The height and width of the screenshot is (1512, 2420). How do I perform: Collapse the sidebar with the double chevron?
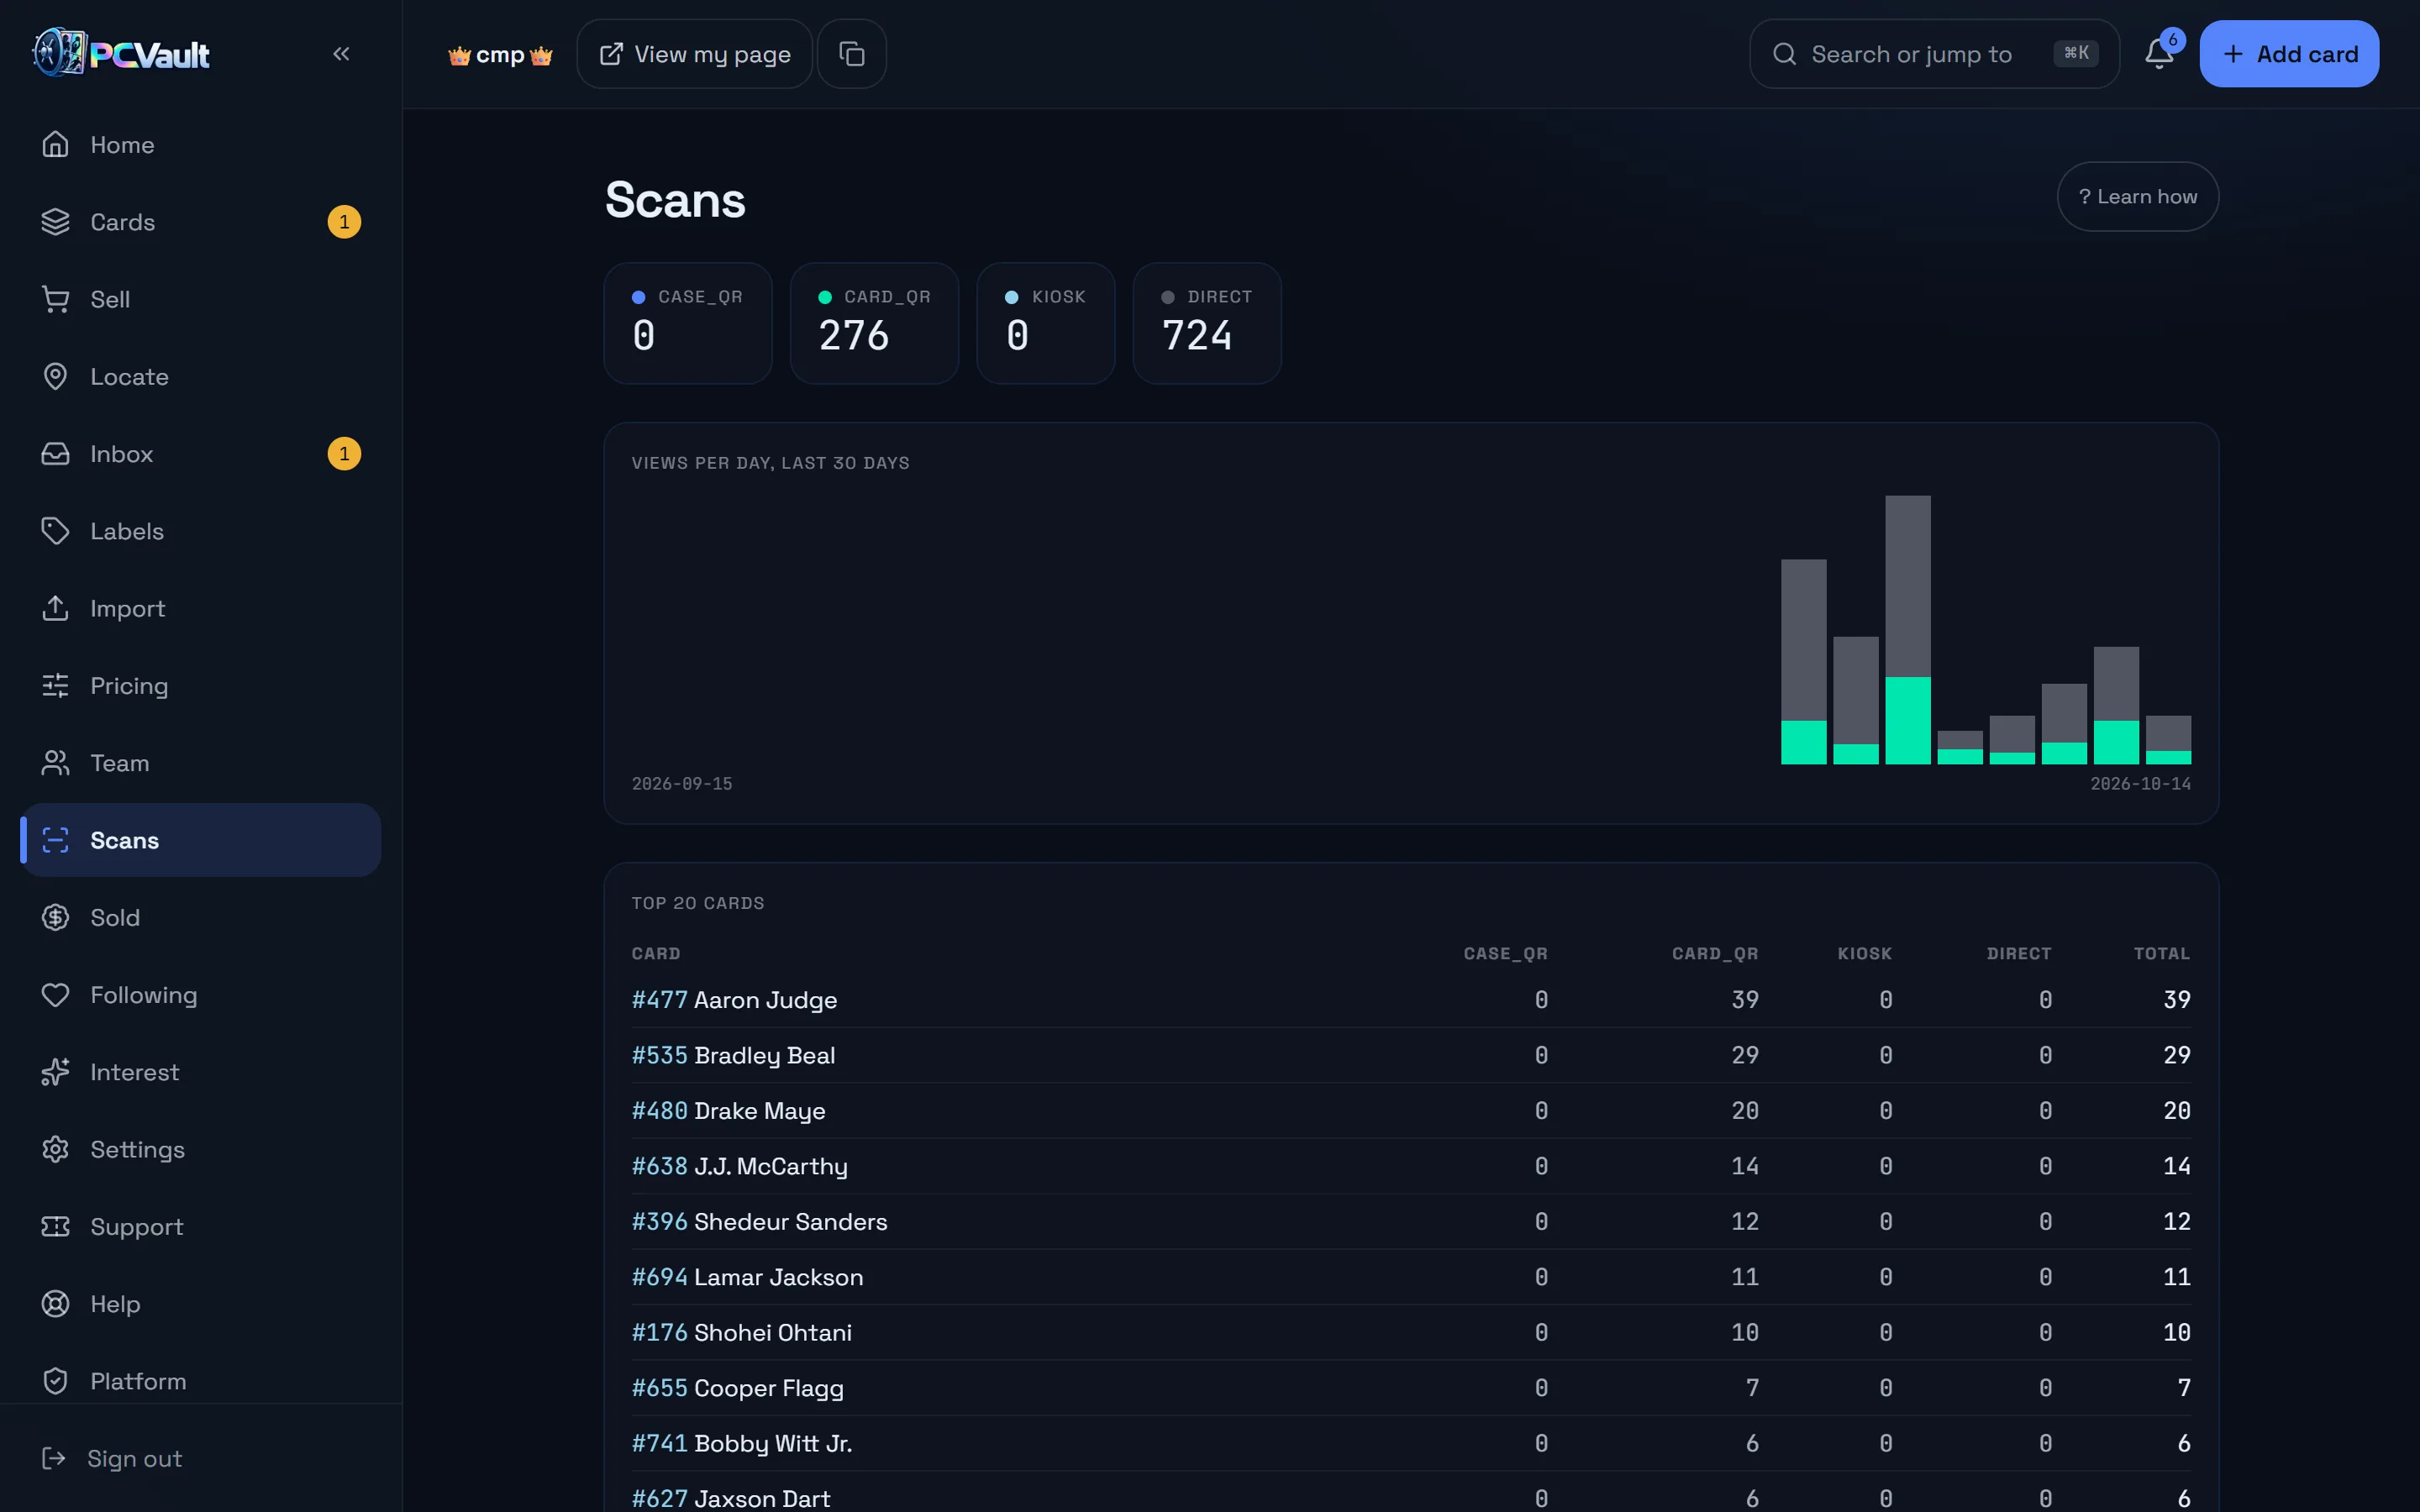click(x=341, y=54)
